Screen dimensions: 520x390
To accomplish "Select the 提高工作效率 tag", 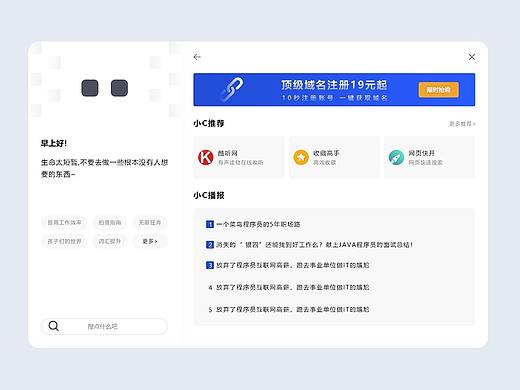I will 64,222.
